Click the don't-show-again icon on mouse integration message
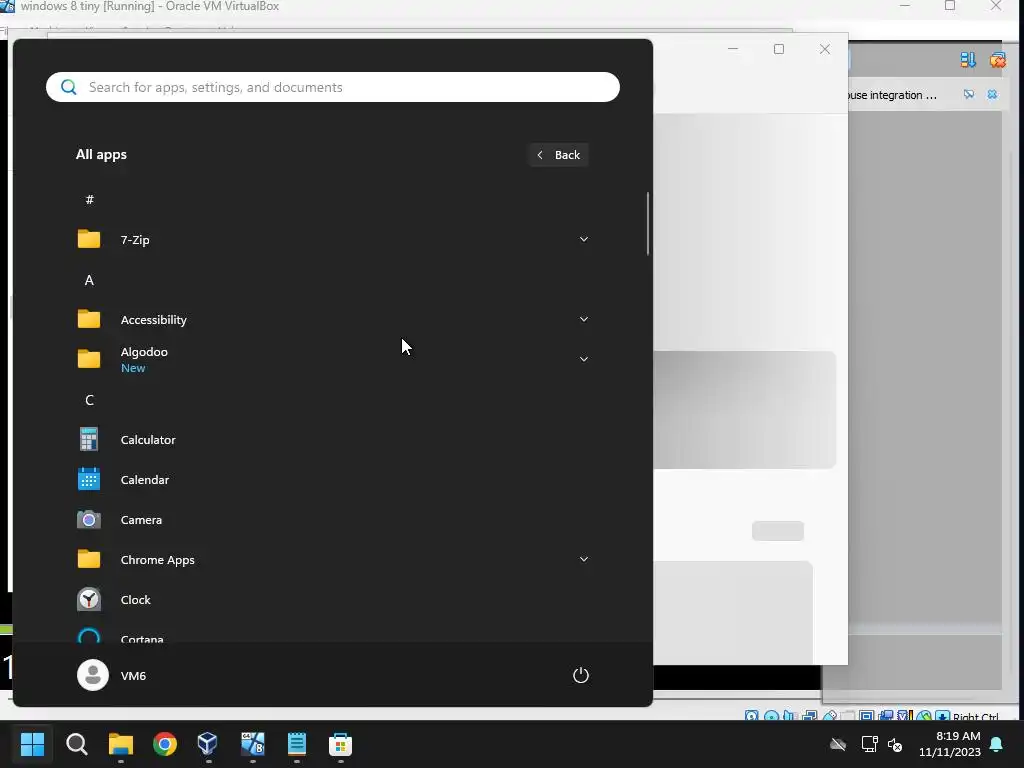Image resolution: width=1024 pixels, height=768 pixels. click(969, 95)
